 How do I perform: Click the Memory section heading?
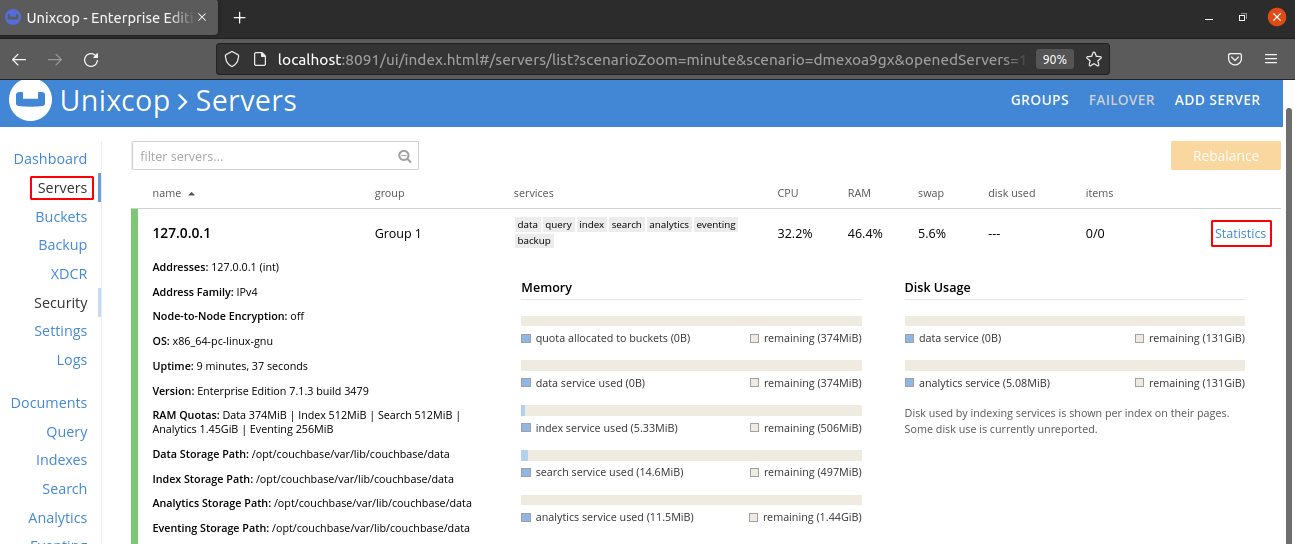click(x=547, y=288)
